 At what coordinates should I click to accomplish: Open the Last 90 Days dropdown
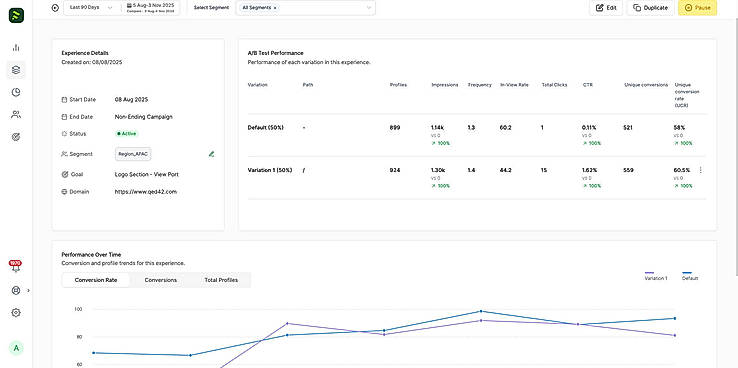pyautogui.click(x=91, y=8)
